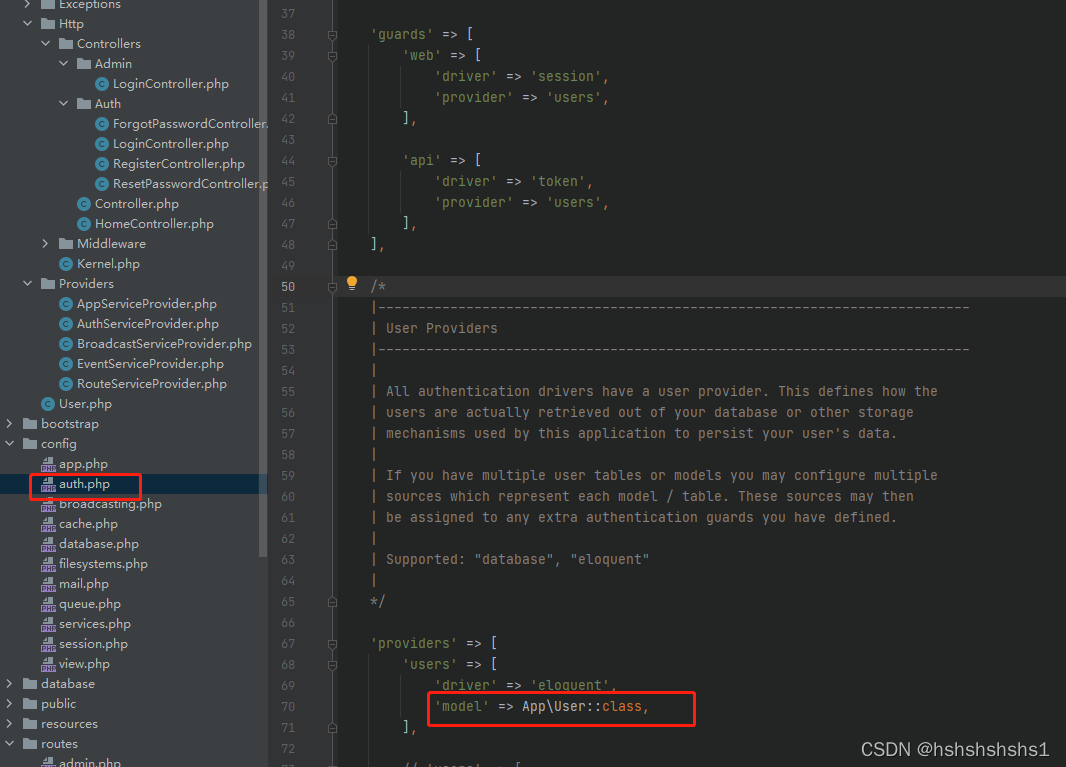Fold the 'guards' array at line 38

(x=332, y=35)
